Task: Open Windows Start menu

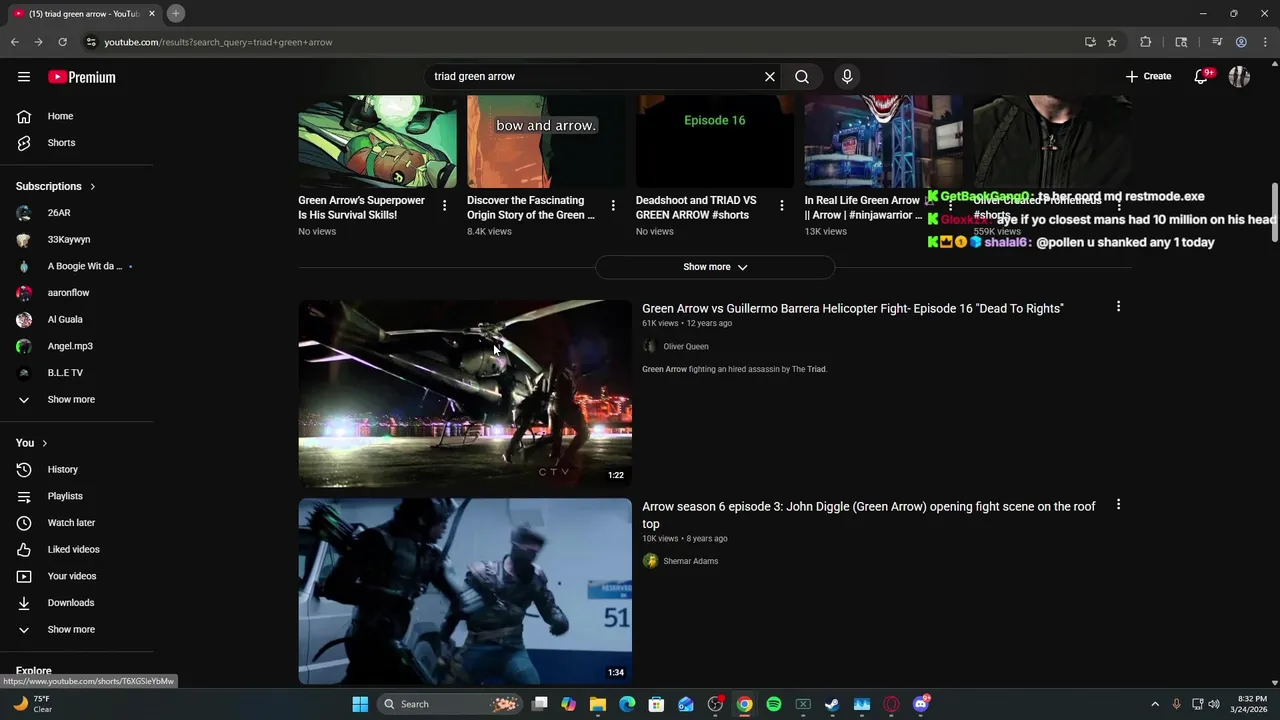Action: pyautogui.click(x=360, y=704)
